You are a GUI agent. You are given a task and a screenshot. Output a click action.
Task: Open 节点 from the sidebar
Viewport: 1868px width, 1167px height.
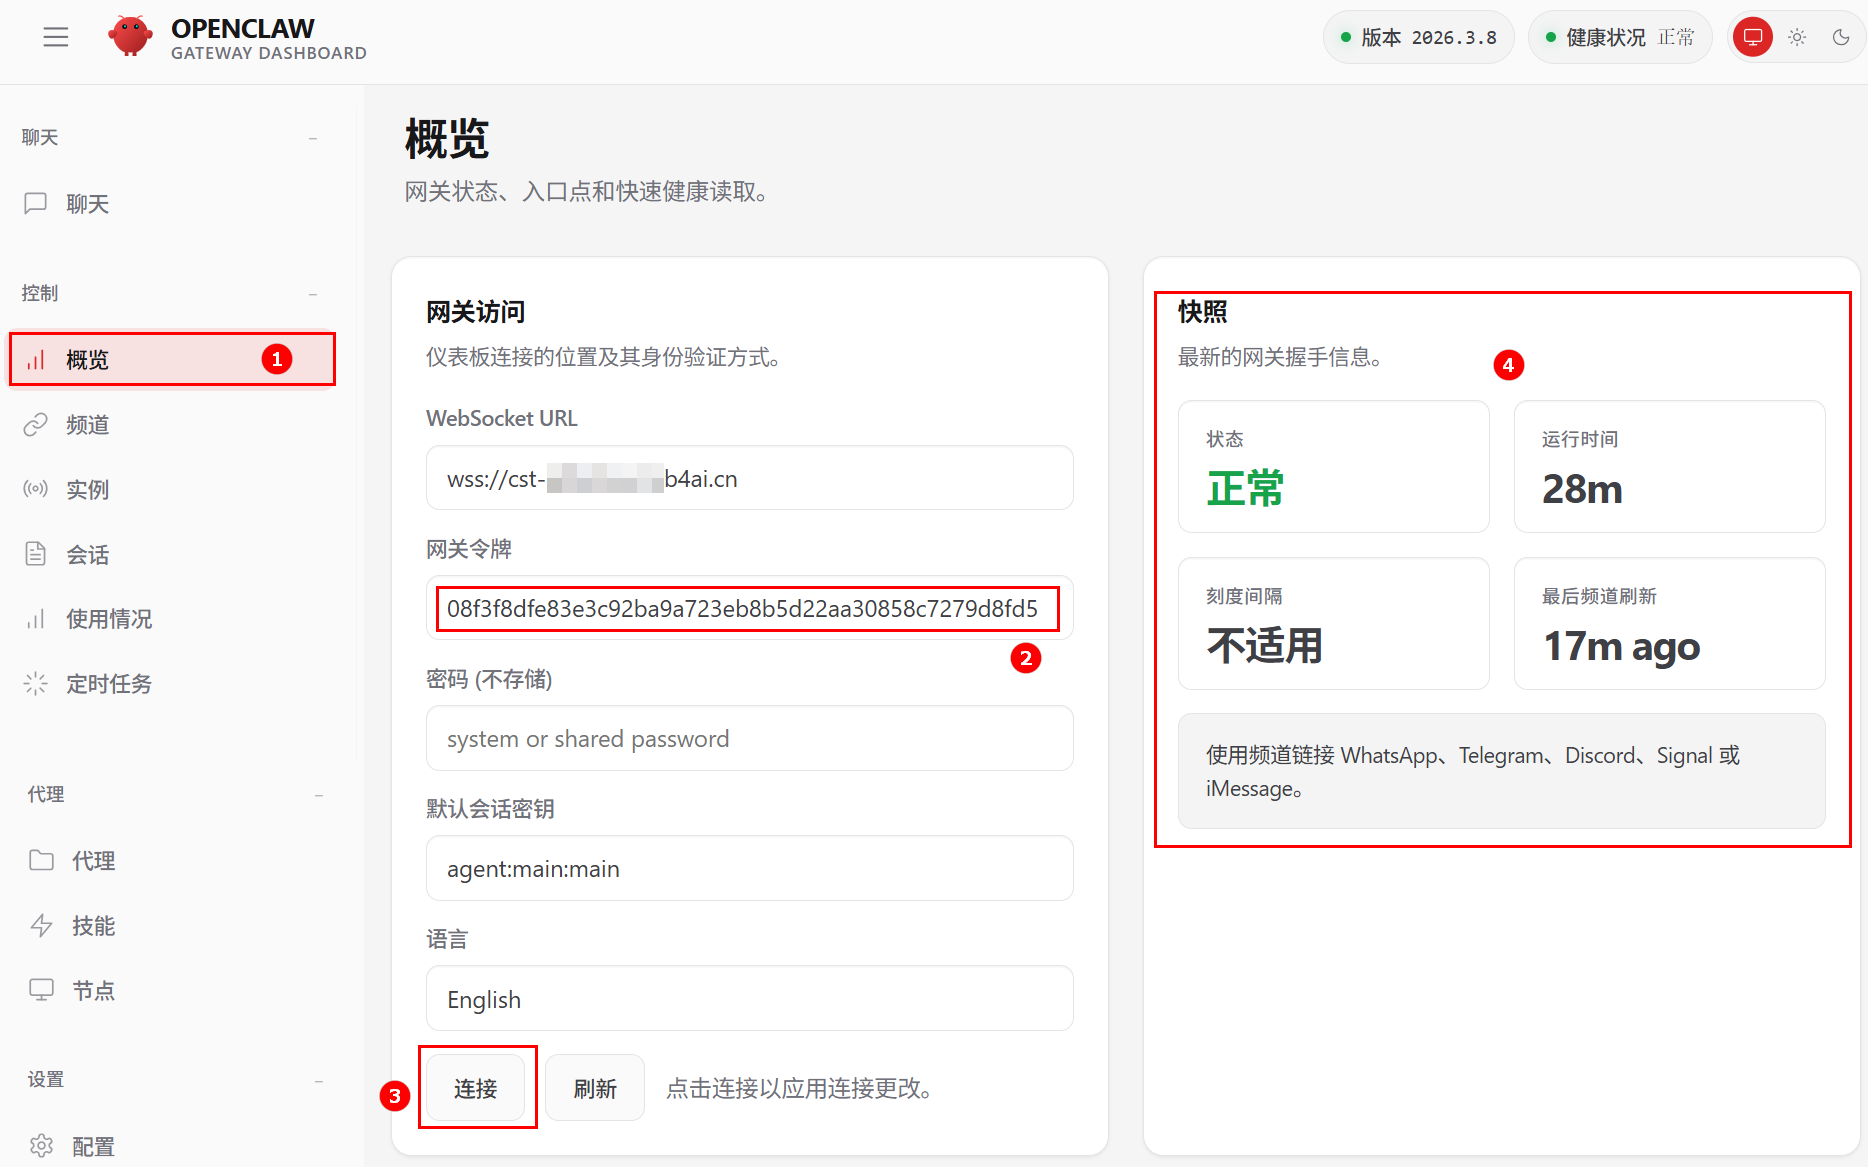(x=94, y=990)
